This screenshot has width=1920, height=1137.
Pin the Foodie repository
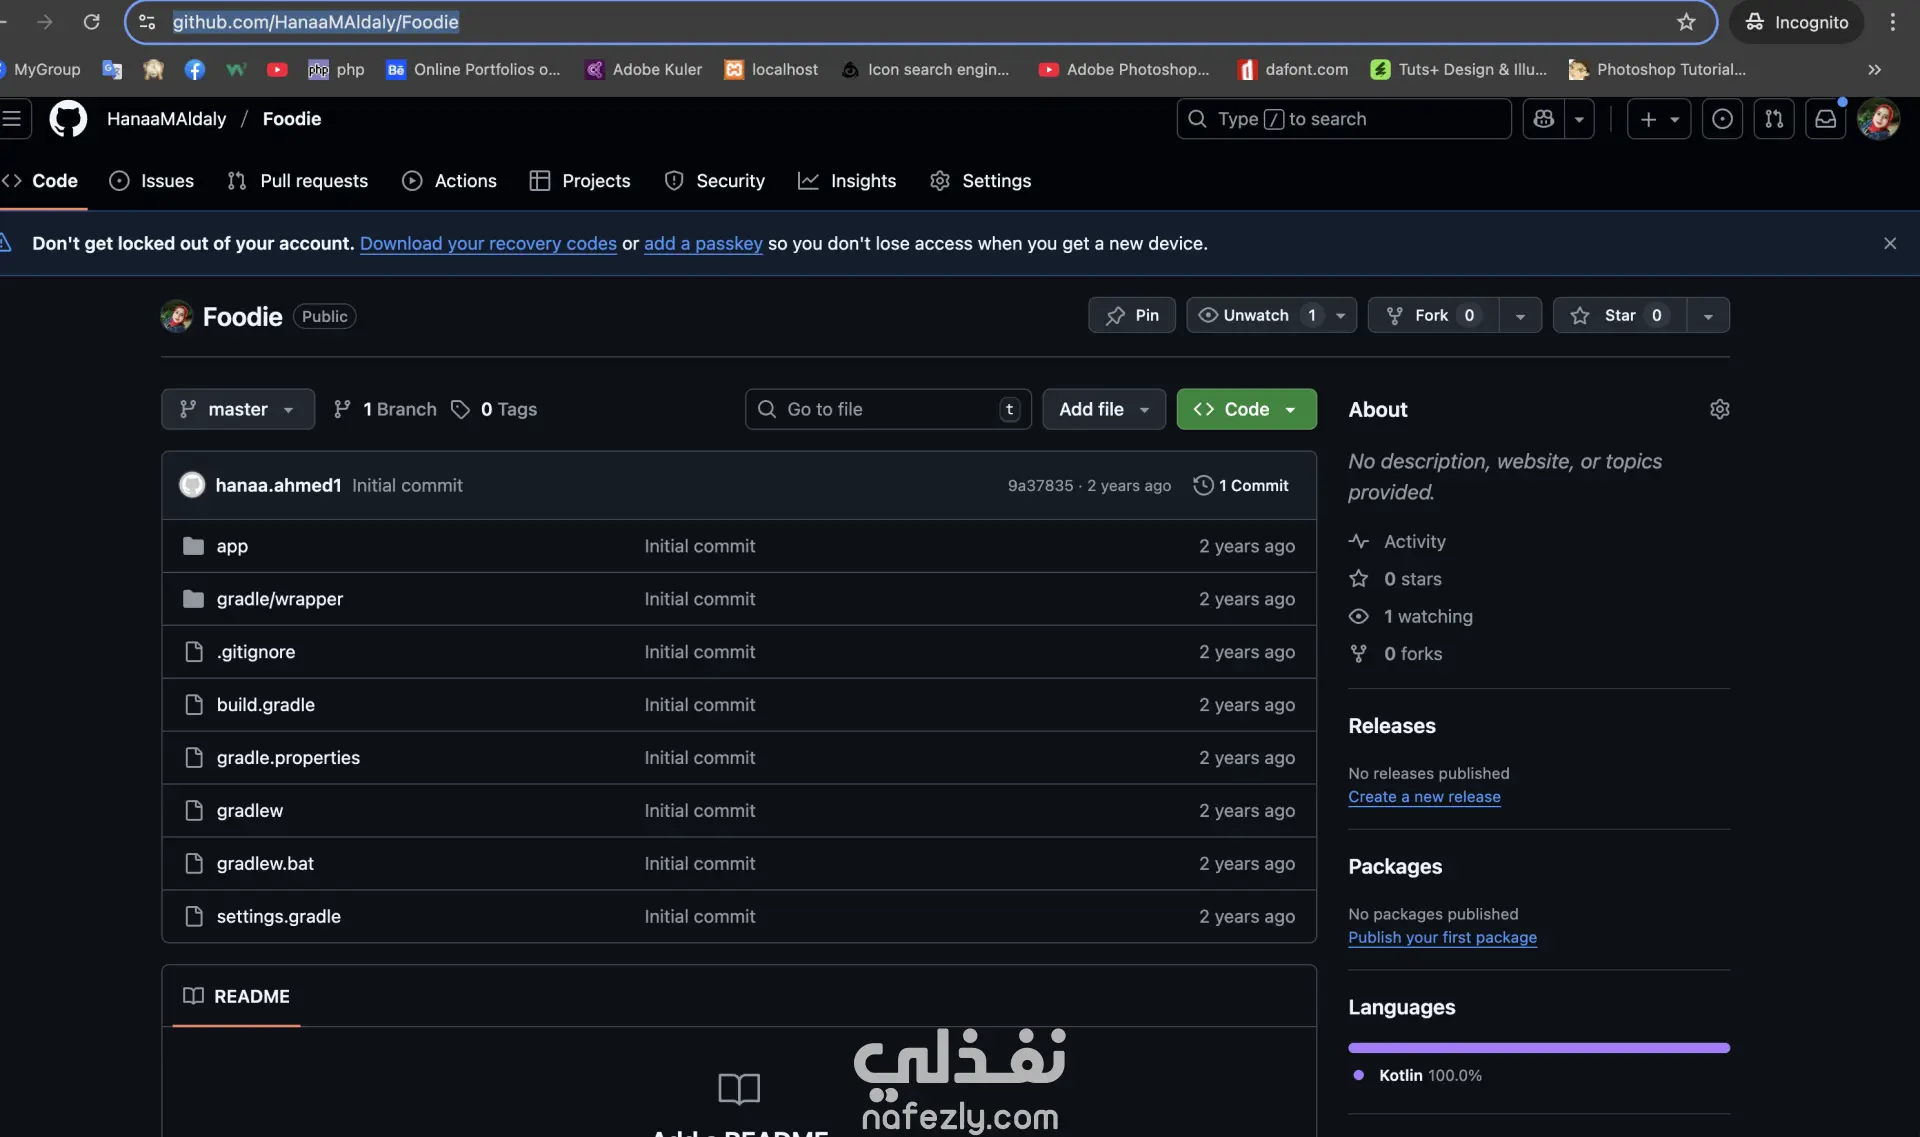1132,315
